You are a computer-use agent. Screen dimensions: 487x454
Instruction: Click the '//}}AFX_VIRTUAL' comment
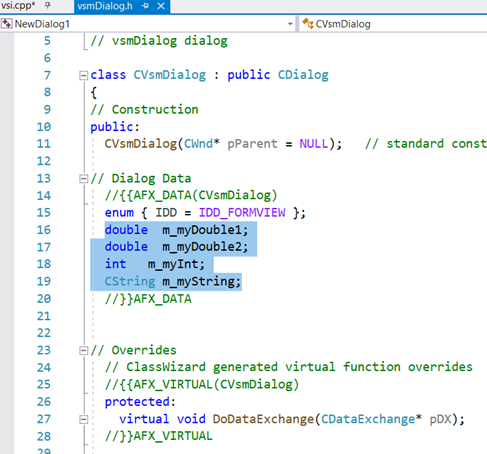pyautogui.click(x=159, y=436)
